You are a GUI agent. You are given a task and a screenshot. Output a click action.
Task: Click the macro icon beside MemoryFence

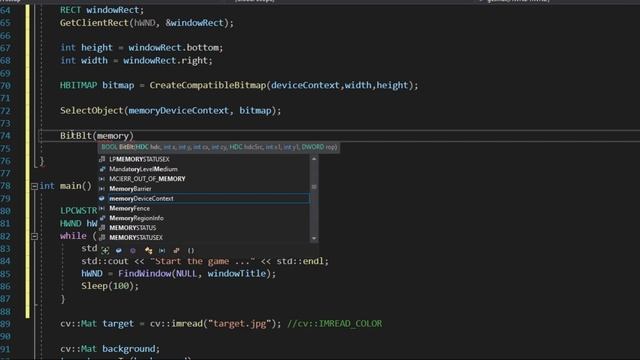click(102, 208)
